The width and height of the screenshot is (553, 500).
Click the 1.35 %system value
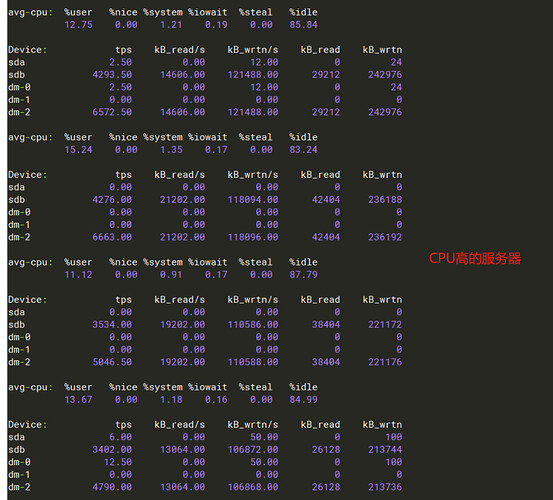[171, 150]
